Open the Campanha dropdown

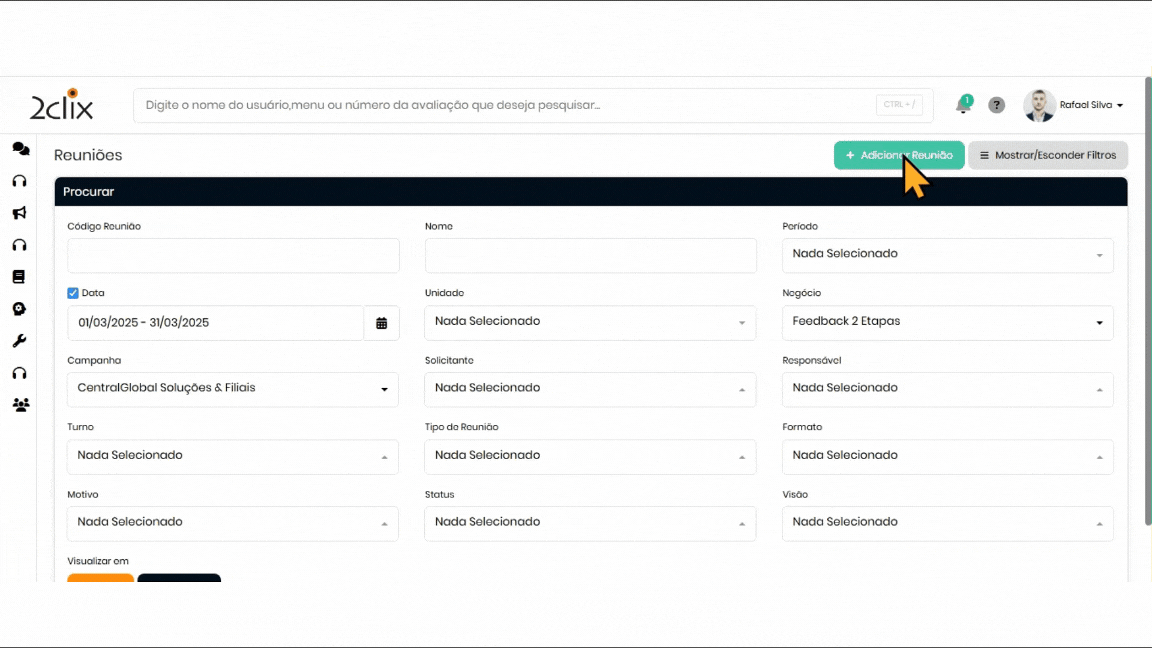pos(232,389)
